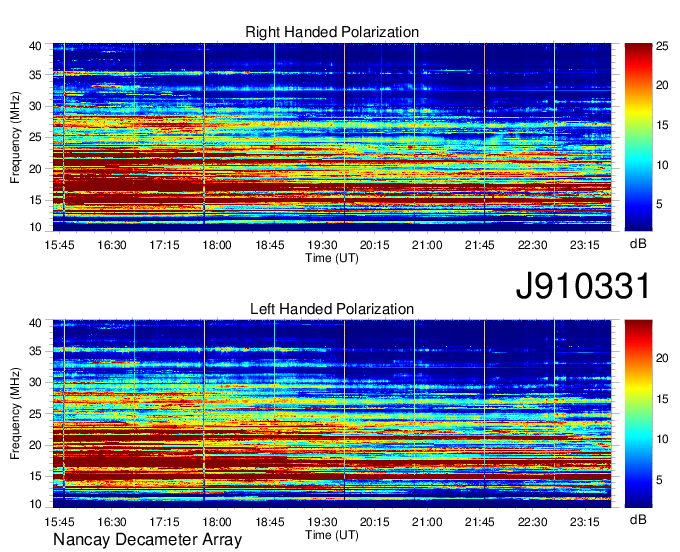Click the 19:30 time tick on the left-handed plot
680x552 pixels.
tap(322, 522)
